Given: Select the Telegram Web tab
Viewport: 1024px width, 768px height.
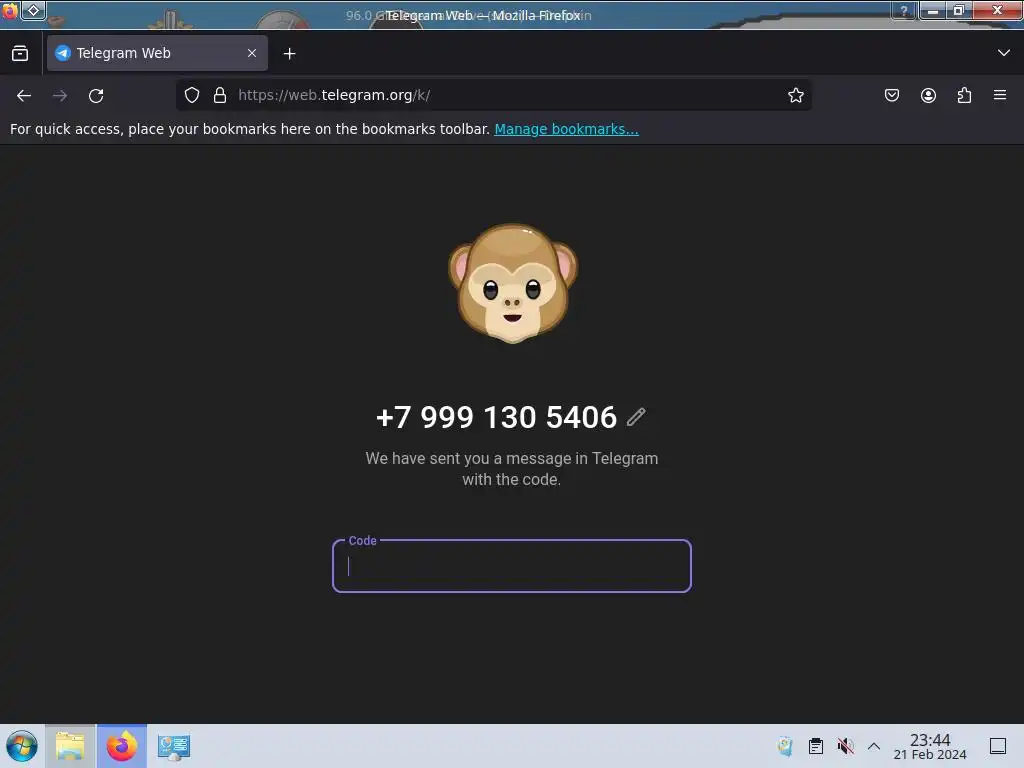Looking at the screenshot, I should (157, 53).
